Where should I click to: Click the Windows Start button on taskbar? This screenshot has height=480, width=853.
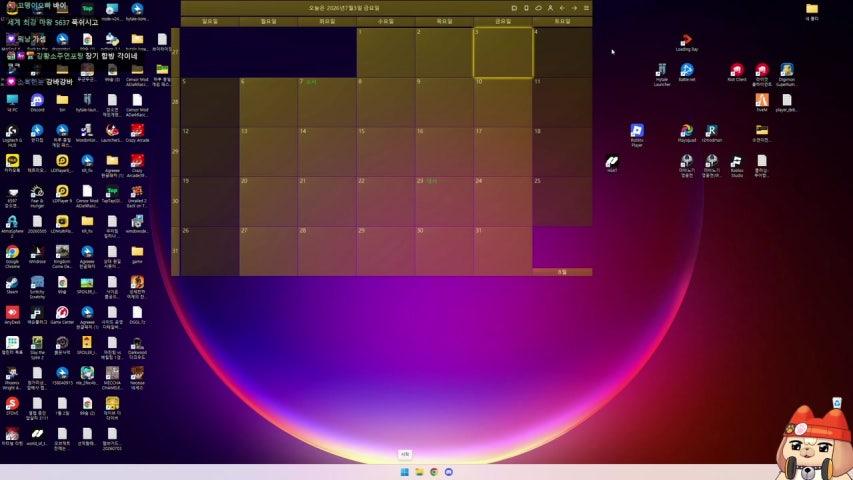click(404, 472)
